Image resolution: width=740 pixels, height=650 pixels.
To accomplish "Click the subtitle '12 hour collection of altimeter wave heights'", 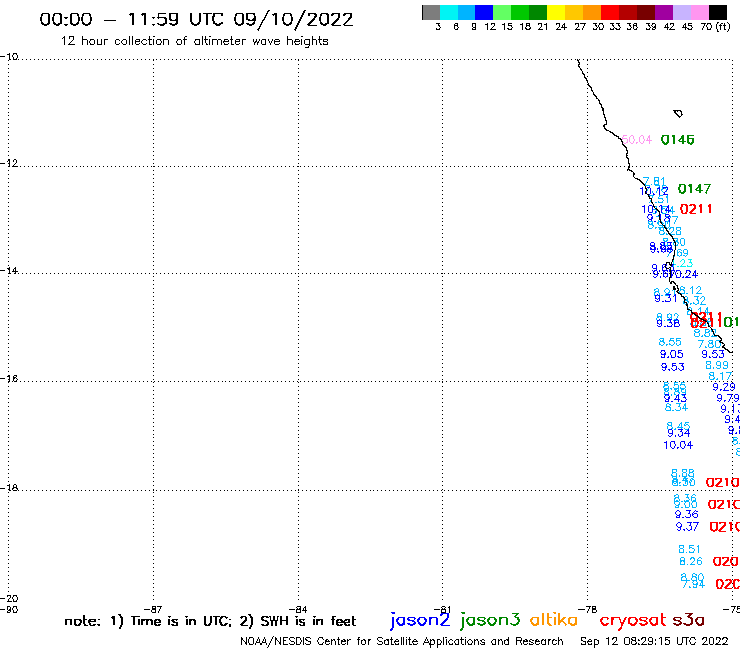I will (194, 41).
